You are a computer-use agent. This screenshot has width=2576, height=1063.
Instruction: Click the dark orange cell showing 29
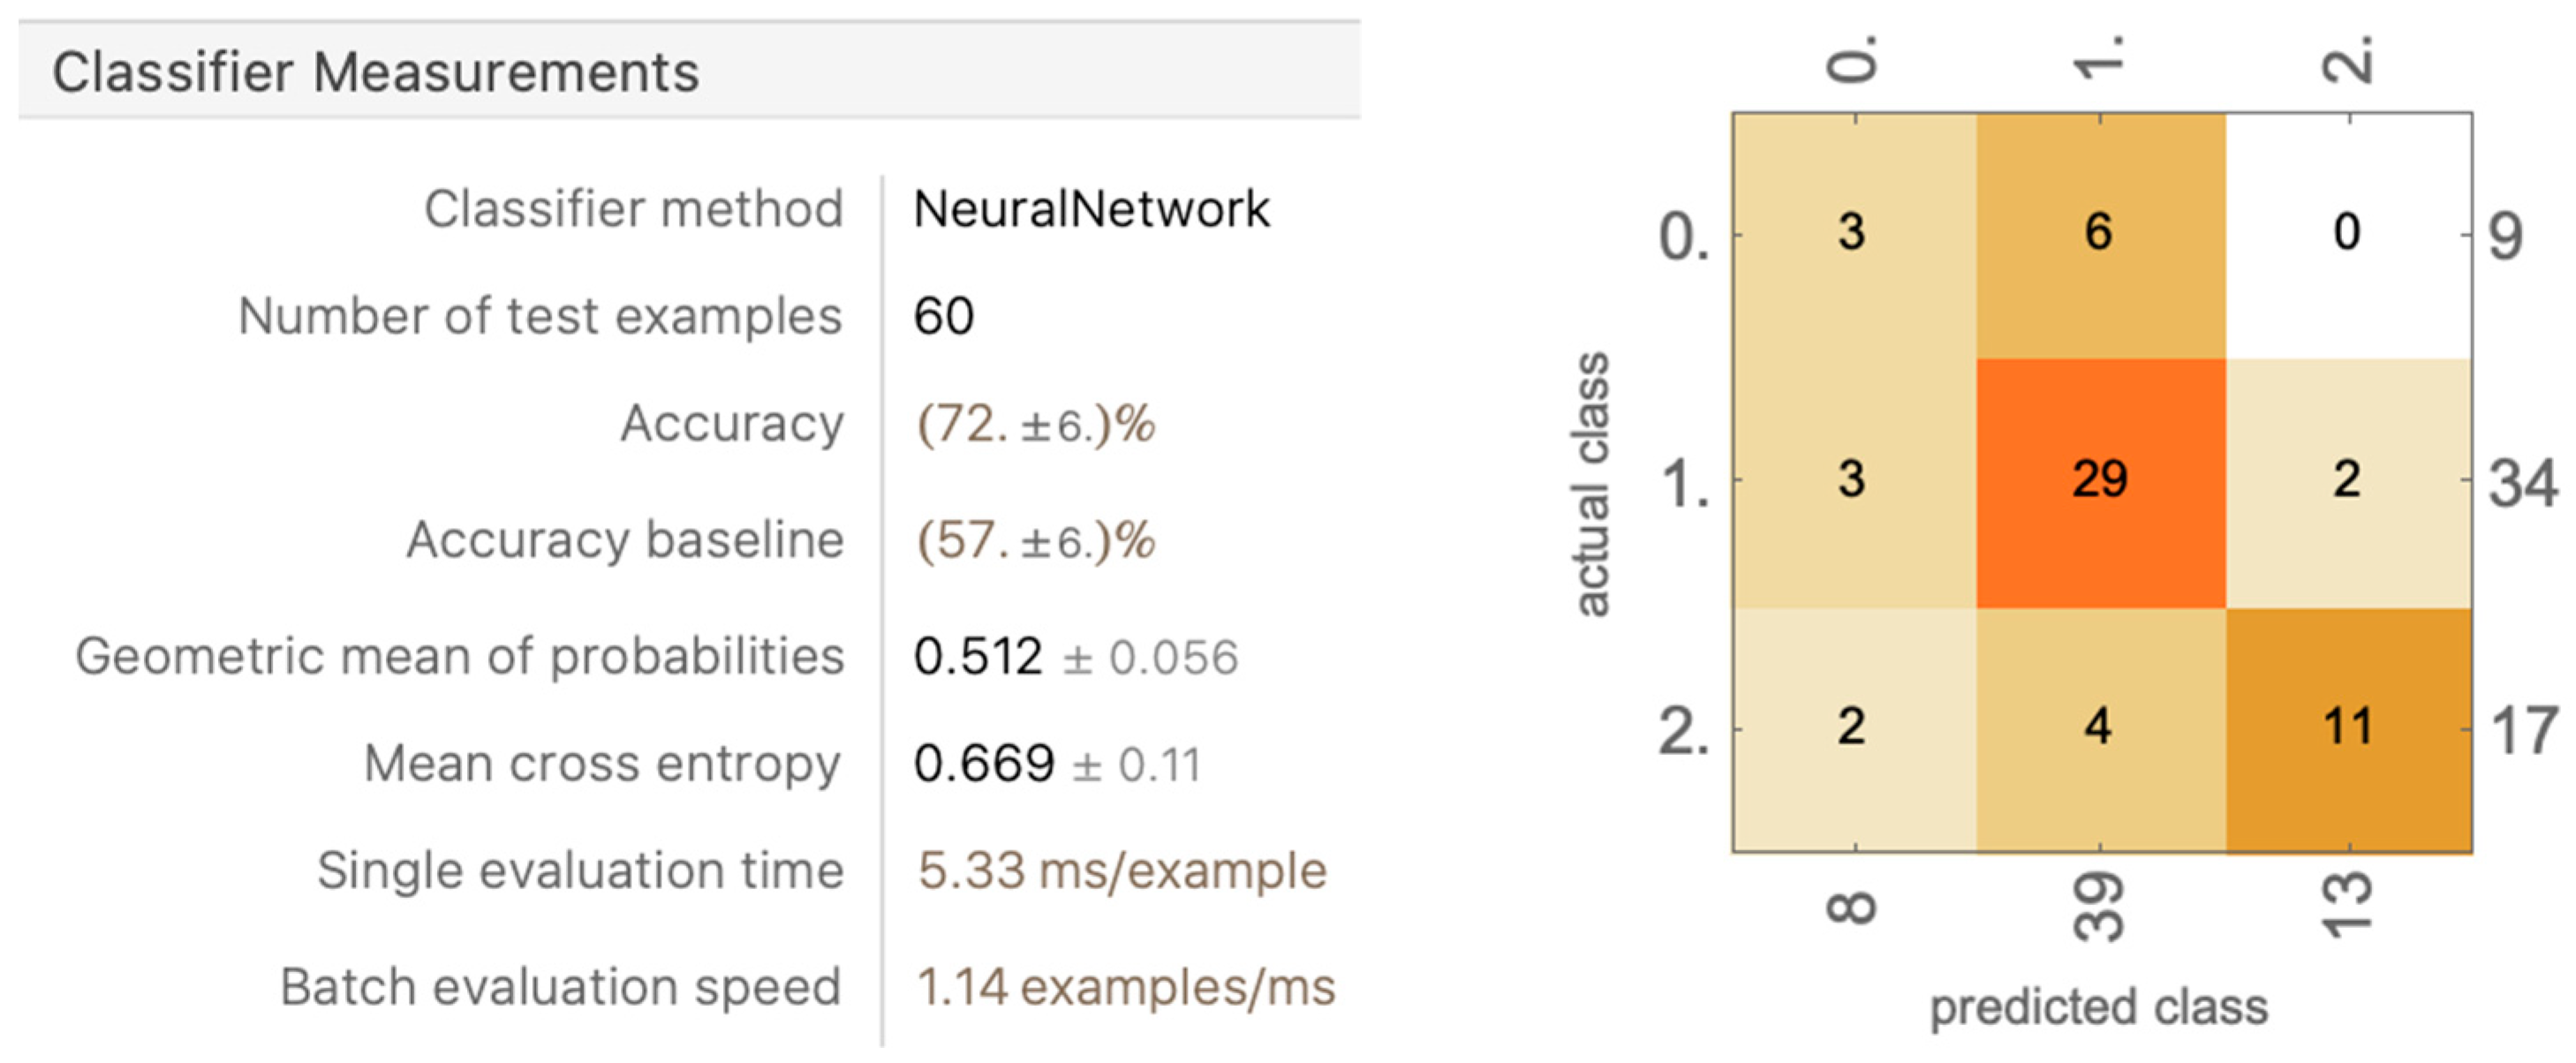tap(2099, 480)
